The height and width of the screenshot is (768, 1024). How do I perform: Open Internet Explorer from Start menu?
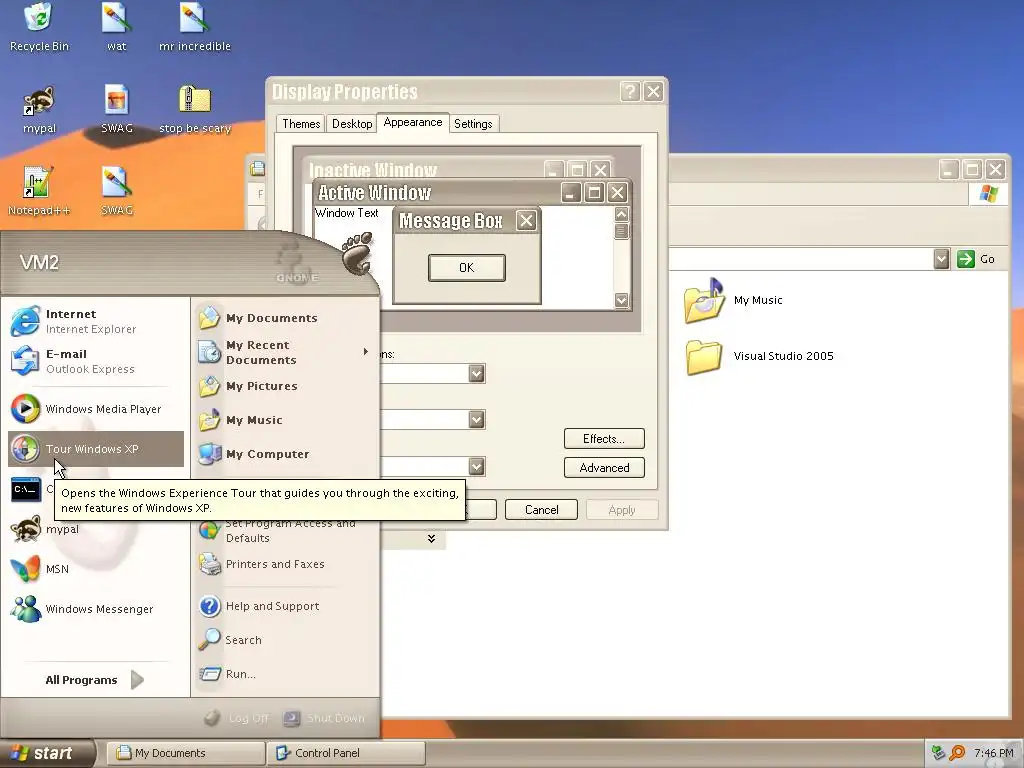tap(95, 321)
